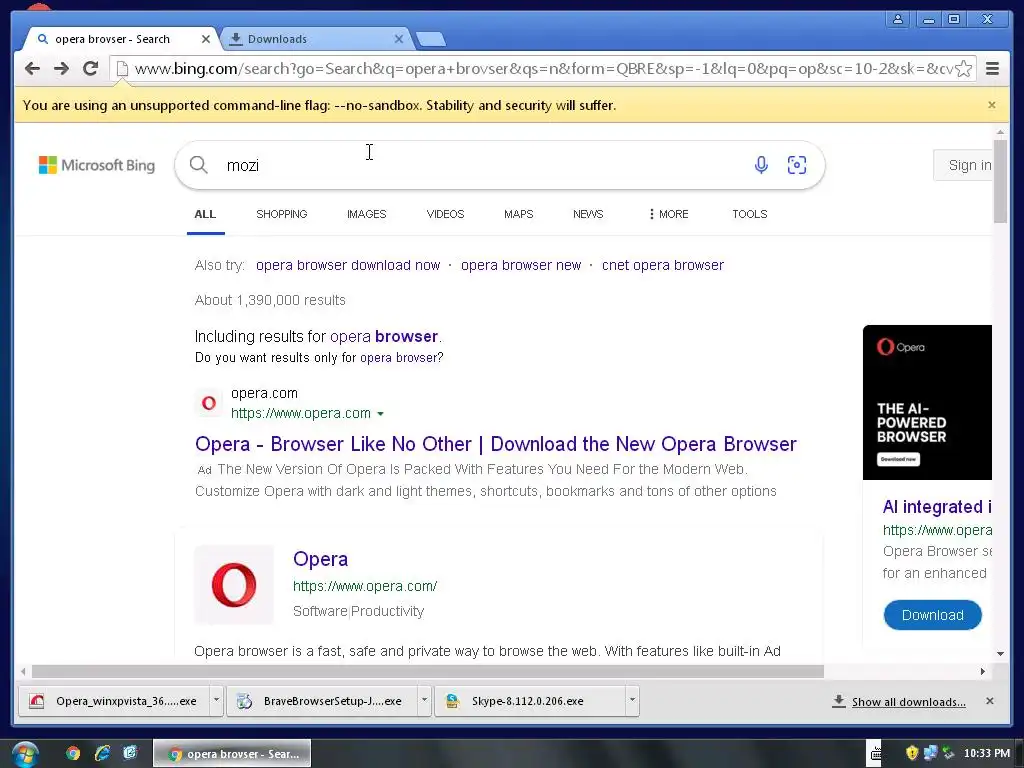Screen dimensions: 1024x768
Task: Try 'cnet opera browser' suggestion
Action: click(663, 265)
